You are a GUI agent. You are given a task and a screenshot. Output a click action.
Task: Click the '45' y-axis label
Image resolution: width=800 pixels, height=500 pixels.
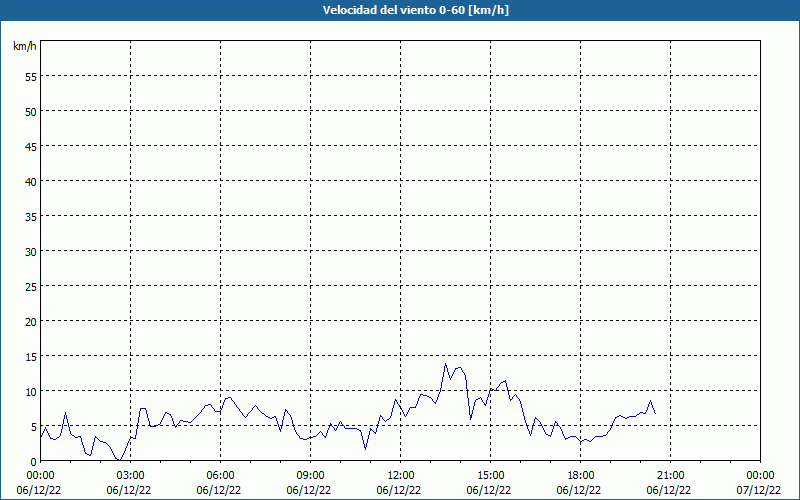(x=31, y=146)
